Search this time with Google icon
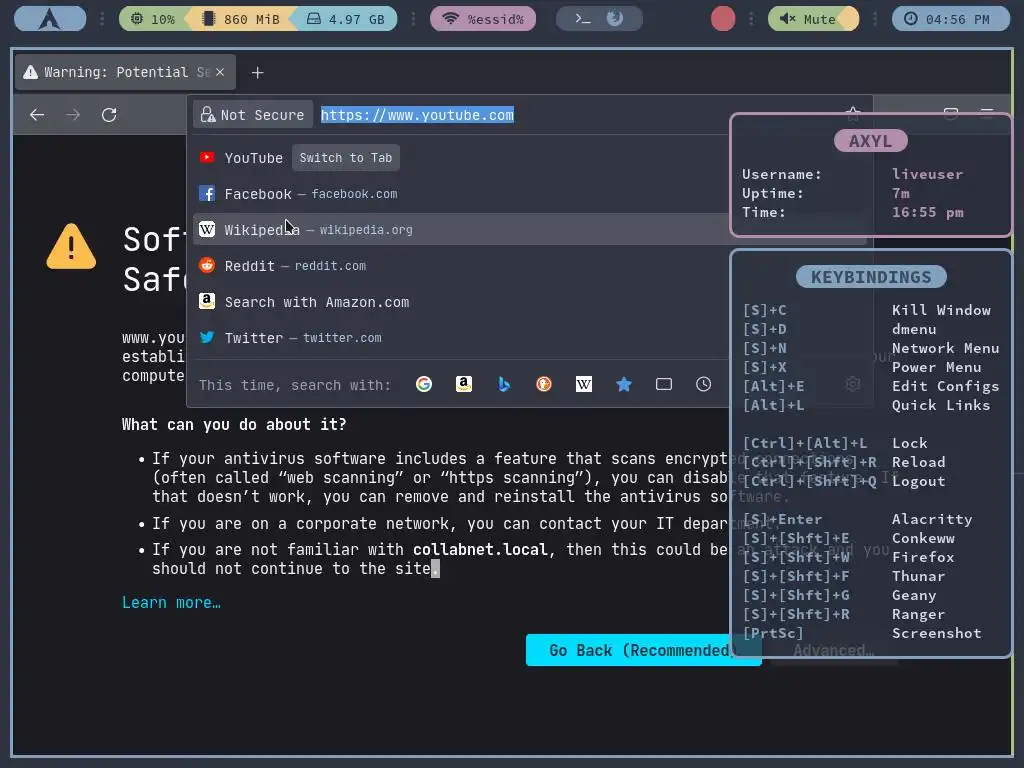 pyautogui.click(x=424, y=384)
